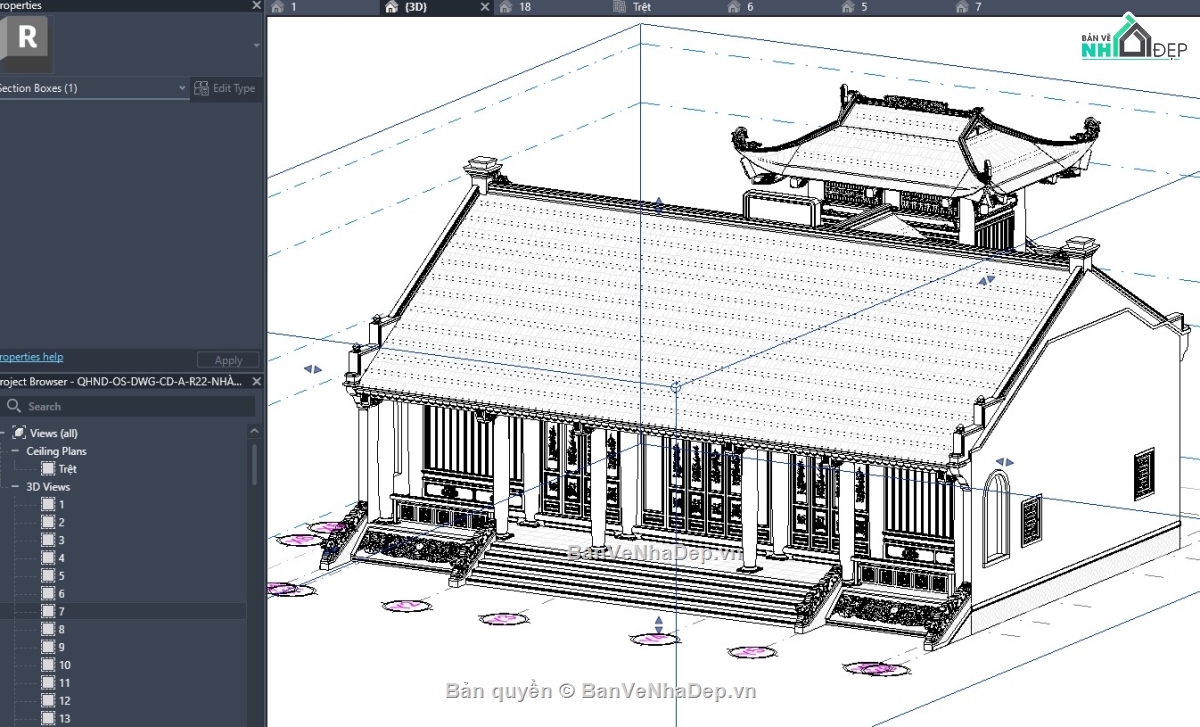This screenshot has width=1200, height=727.
Task: Click section box bottom face control arrow
Action: (x=659, y=623)
